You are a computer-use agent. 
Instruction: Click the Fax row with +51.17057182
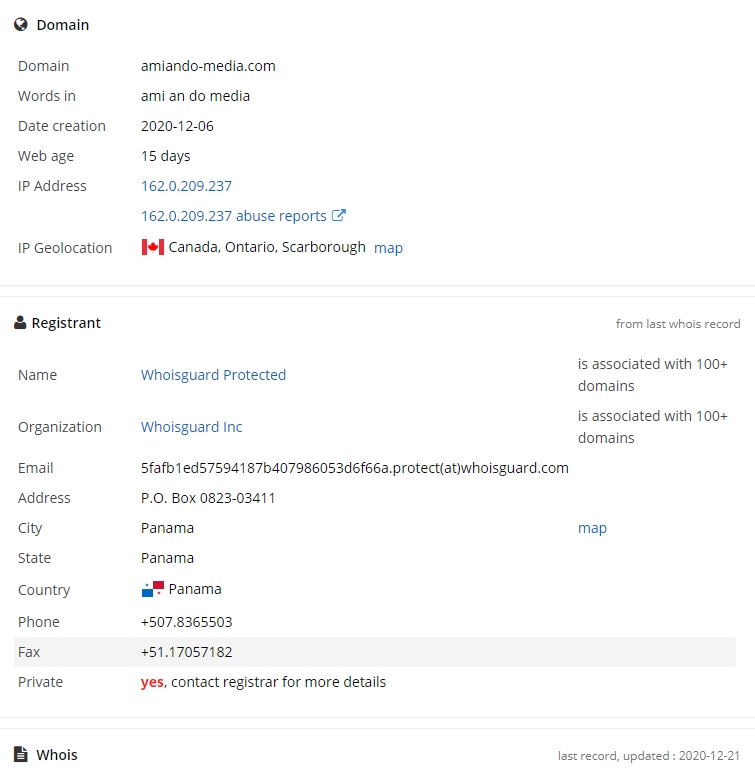click(375, 652)
